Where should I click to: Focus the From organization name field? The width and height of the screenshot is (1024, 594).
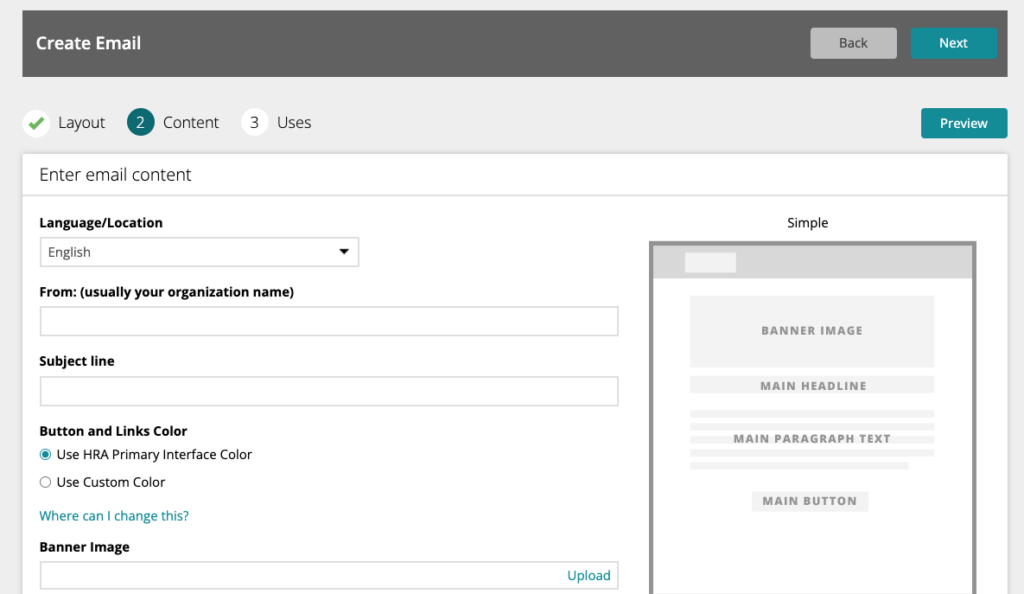328,321
